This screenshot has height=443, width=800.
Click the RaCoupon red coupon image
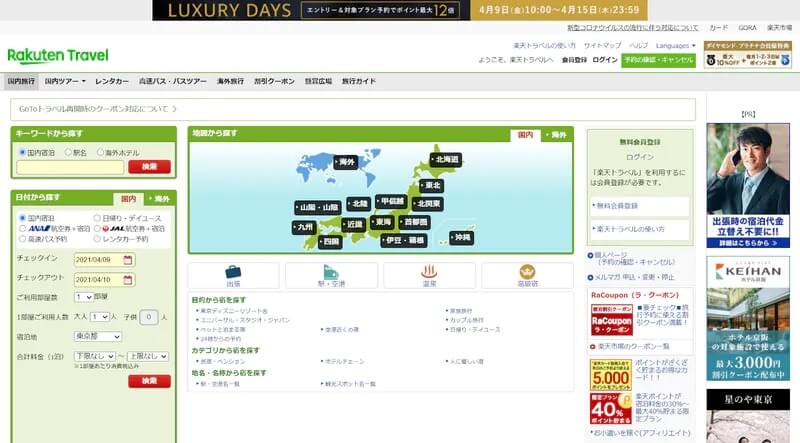tap(612, 320)
